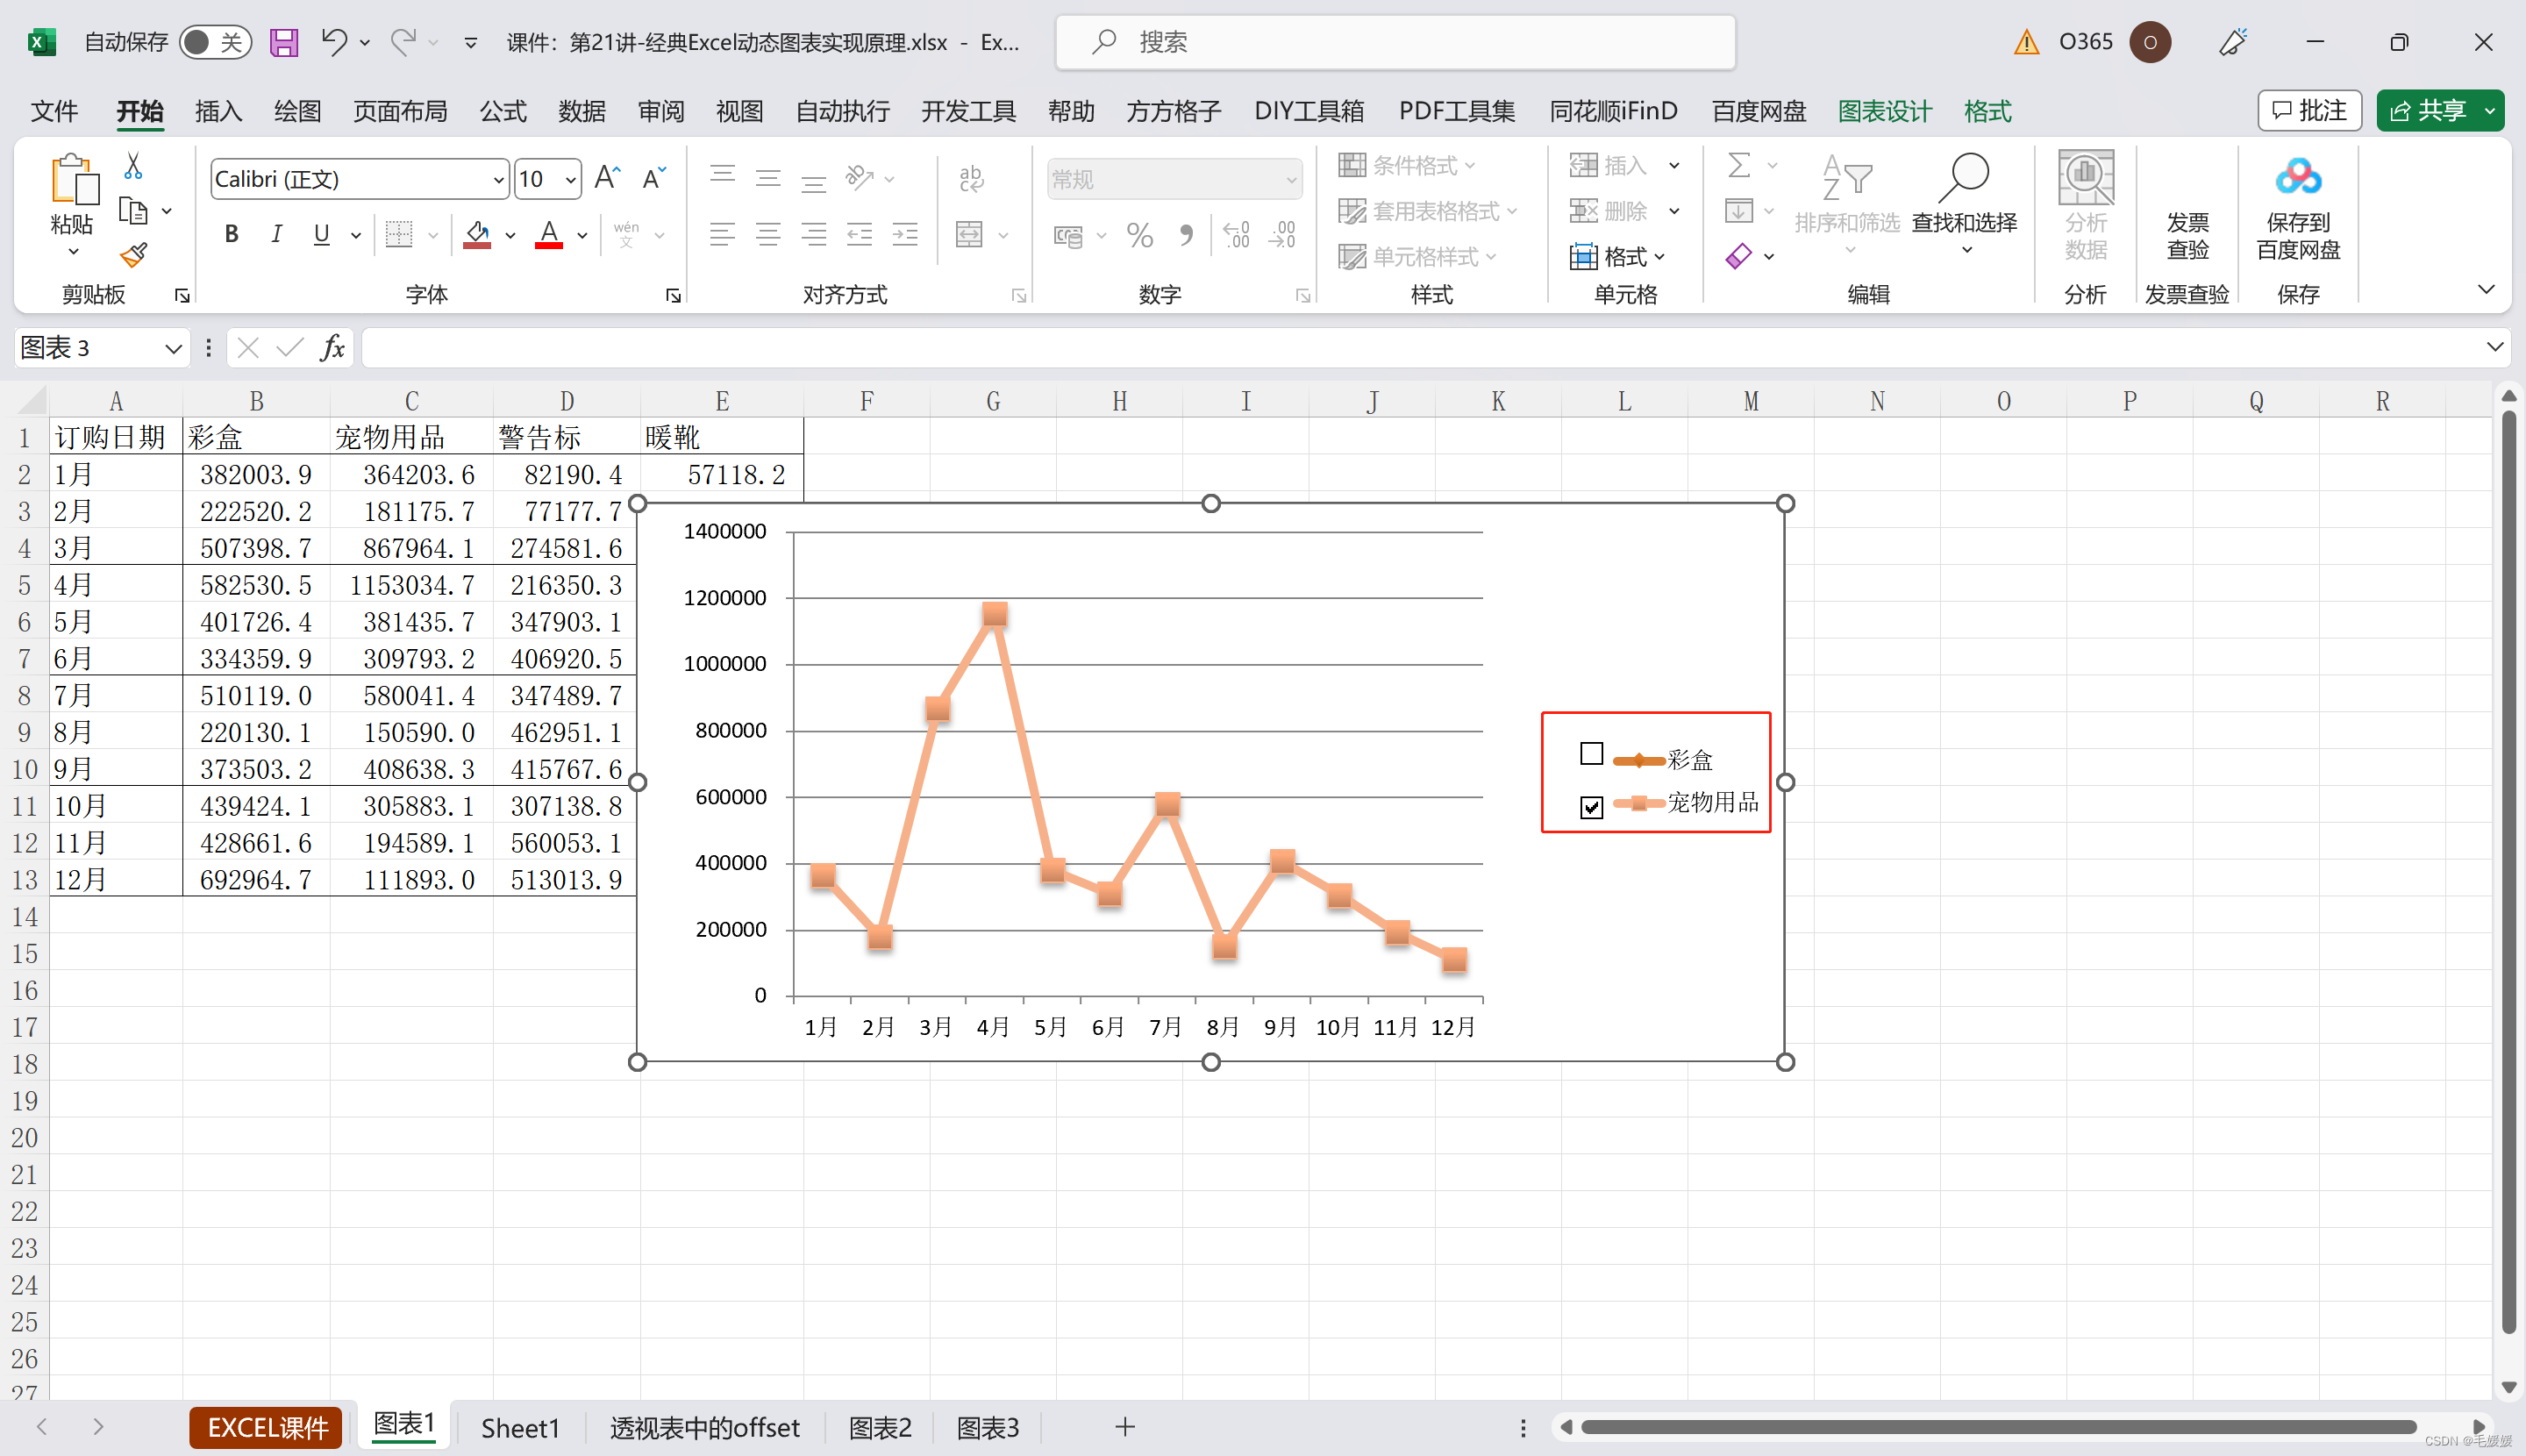
Task: Expand the formula bar
Action: [x=2494, y=347]
